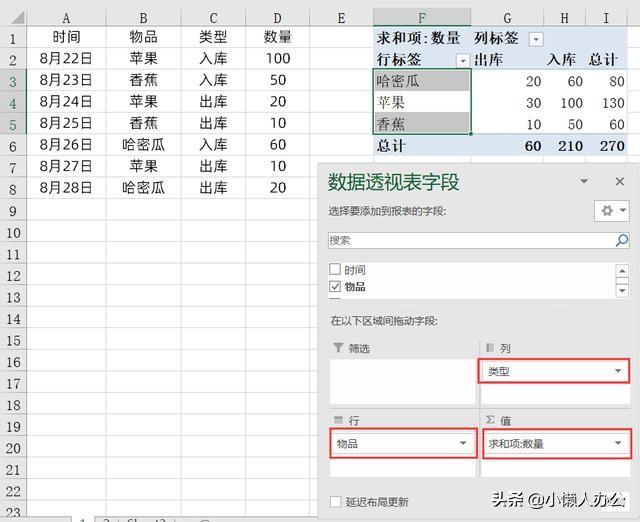Select the 8月22日 date cell

coord(66,59)
